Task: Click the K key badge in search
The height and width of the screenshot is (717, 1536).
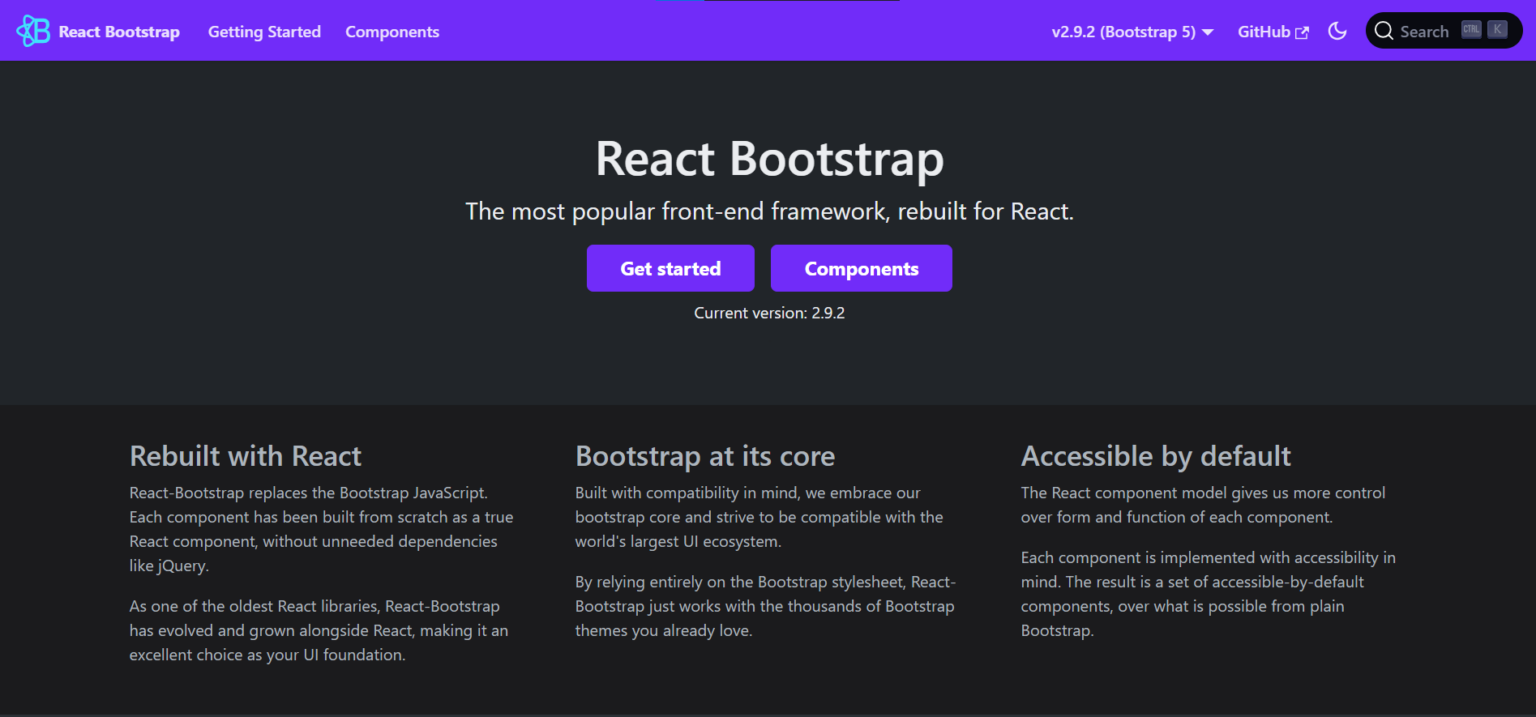Action: tap(1497, 30)
